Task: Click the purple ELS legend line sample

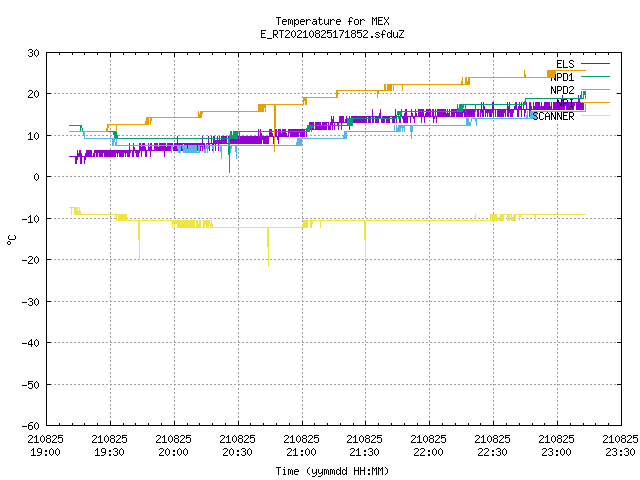Action: click(x=595, y=64)
